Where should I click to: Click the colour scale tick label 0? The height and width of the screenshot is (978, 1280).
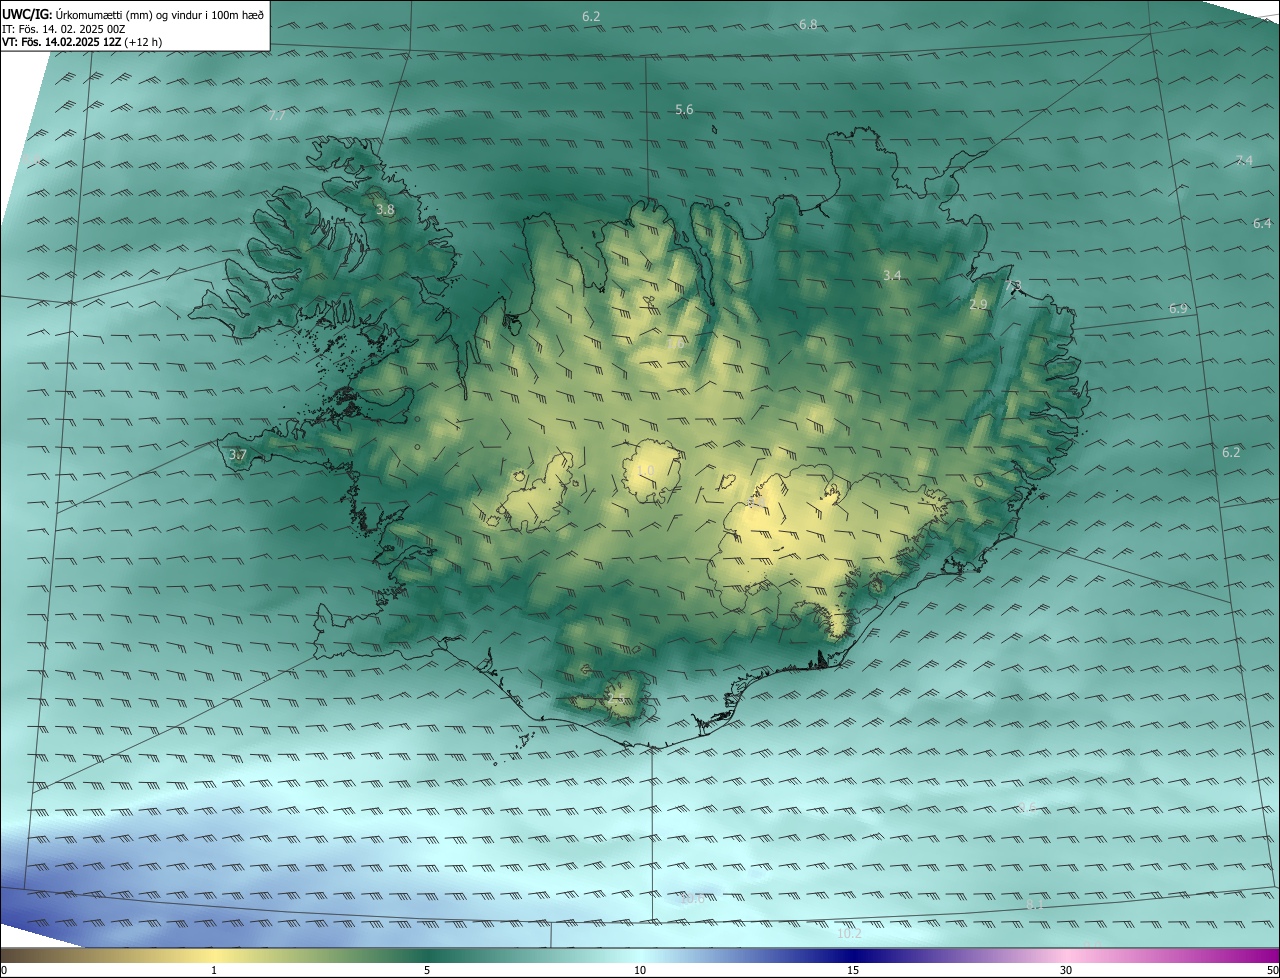point(4,970)
